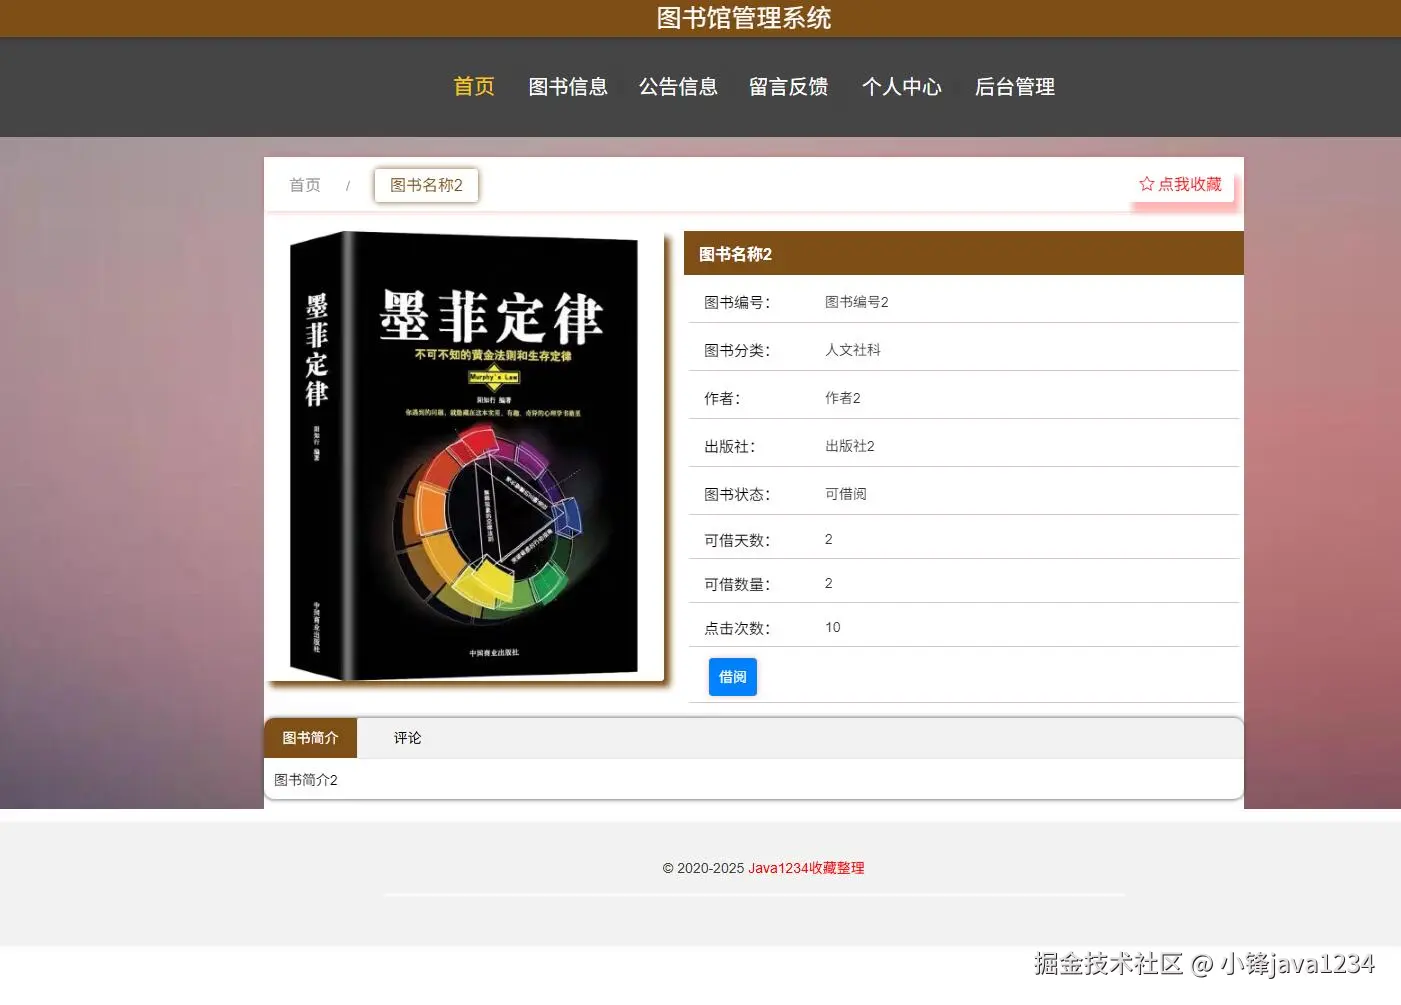The image size is (1401, 1005).
Task: Click the 图书状态: label
Action: [x=737, y=494]
